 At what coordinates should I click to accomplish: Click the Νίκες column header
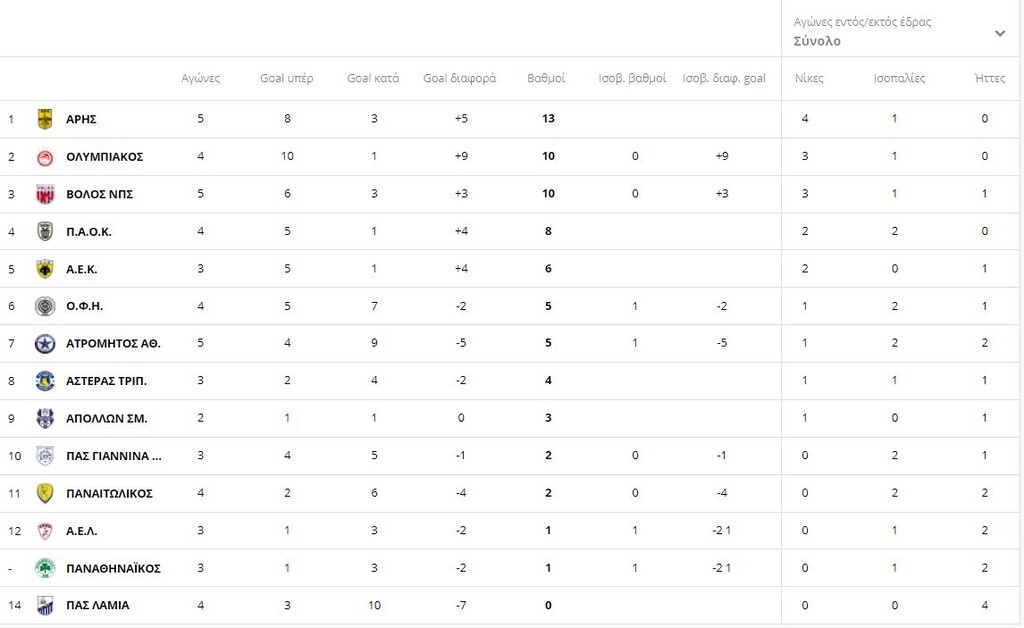[x=809, y=79]
